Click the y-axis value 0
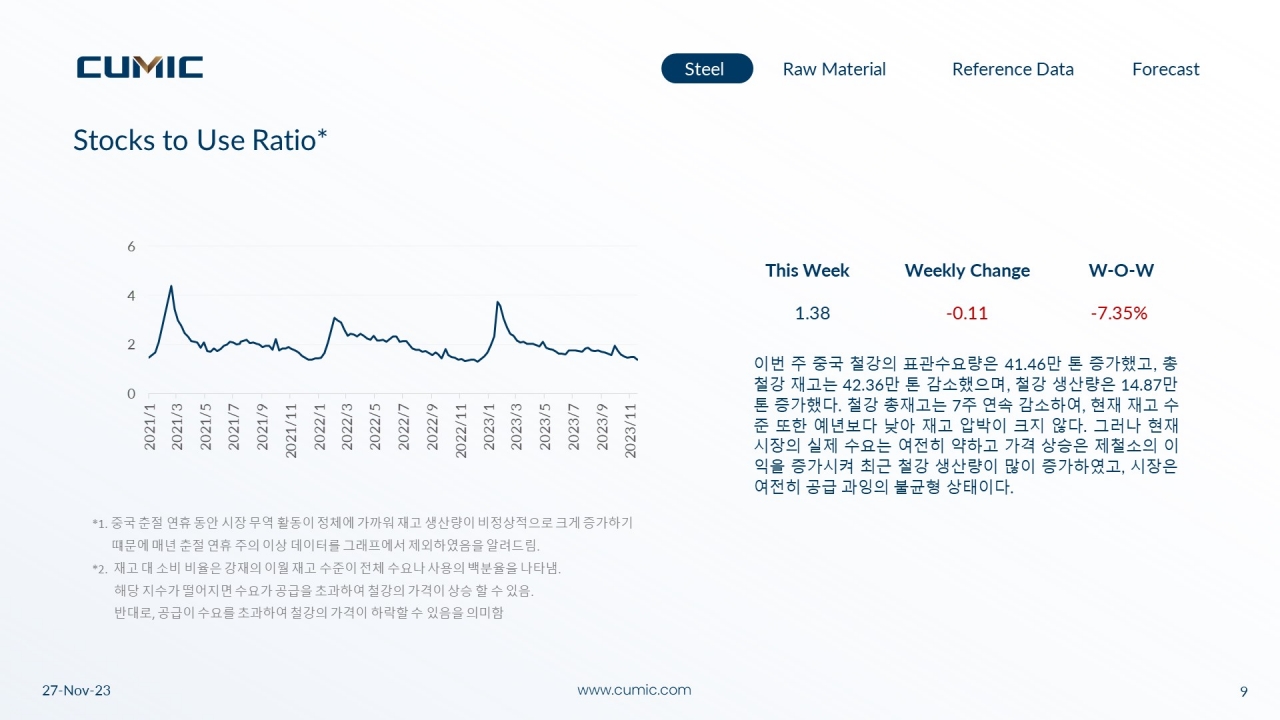 tap(131, 394)
